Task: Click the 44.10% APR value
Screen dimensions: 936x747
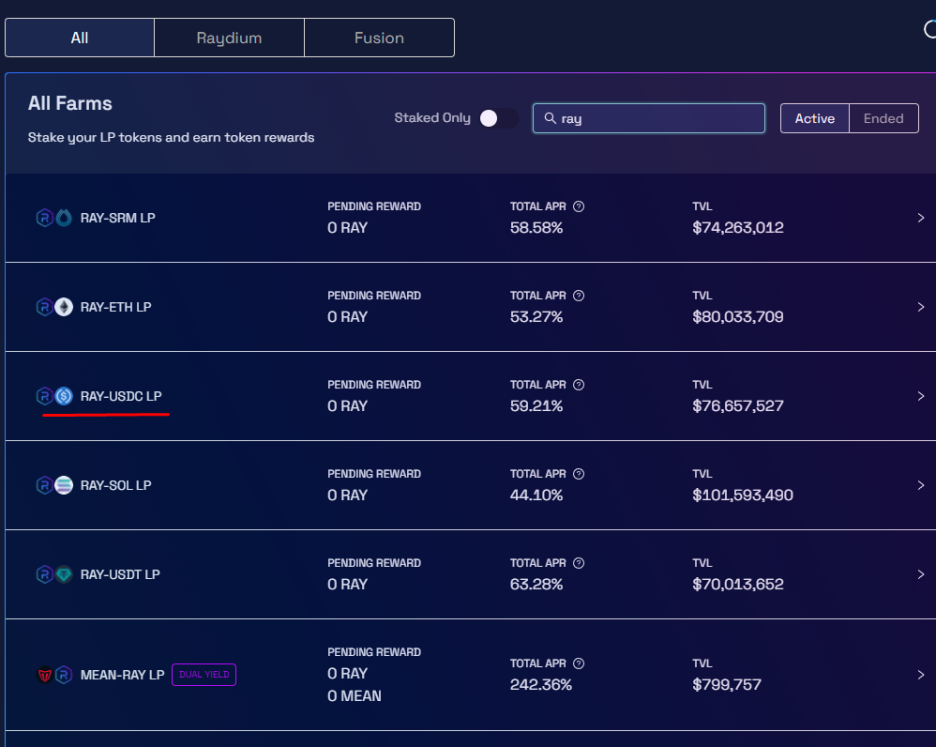Action: [536, 495]
